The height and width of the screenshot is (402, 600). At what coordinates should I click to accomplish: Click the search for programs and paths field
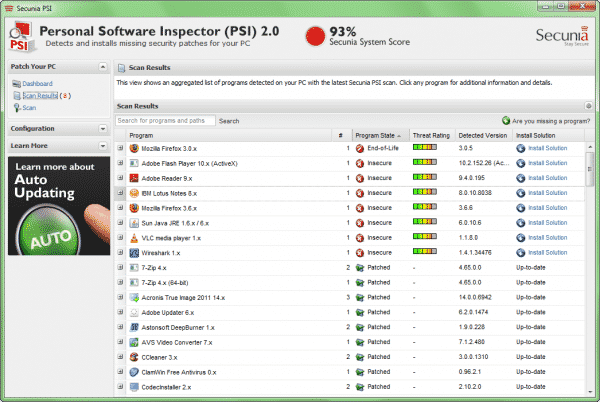pyautogui.click(x=164, y=121)
